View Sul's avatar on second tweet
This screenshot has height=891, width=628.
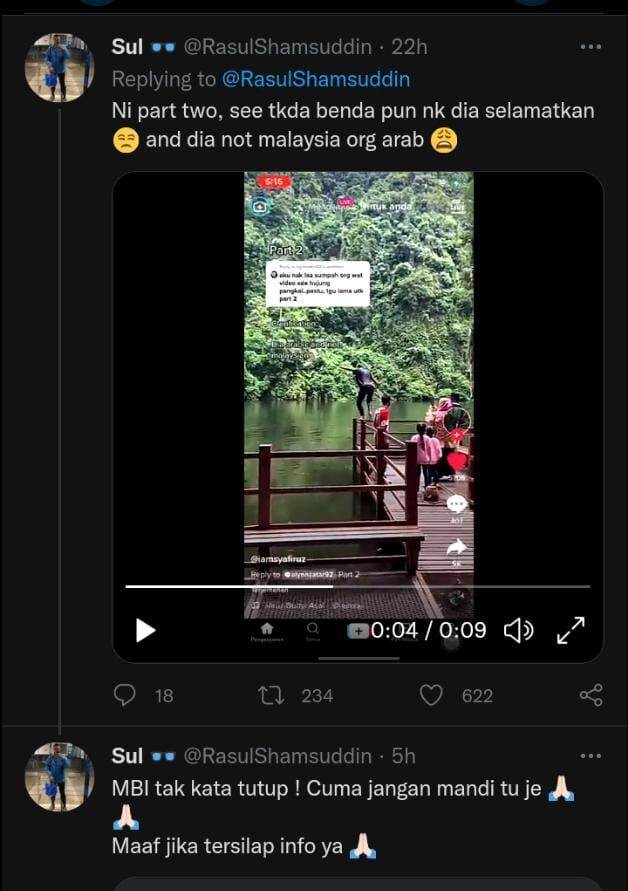pyautogui.click(x=59, y=776)
